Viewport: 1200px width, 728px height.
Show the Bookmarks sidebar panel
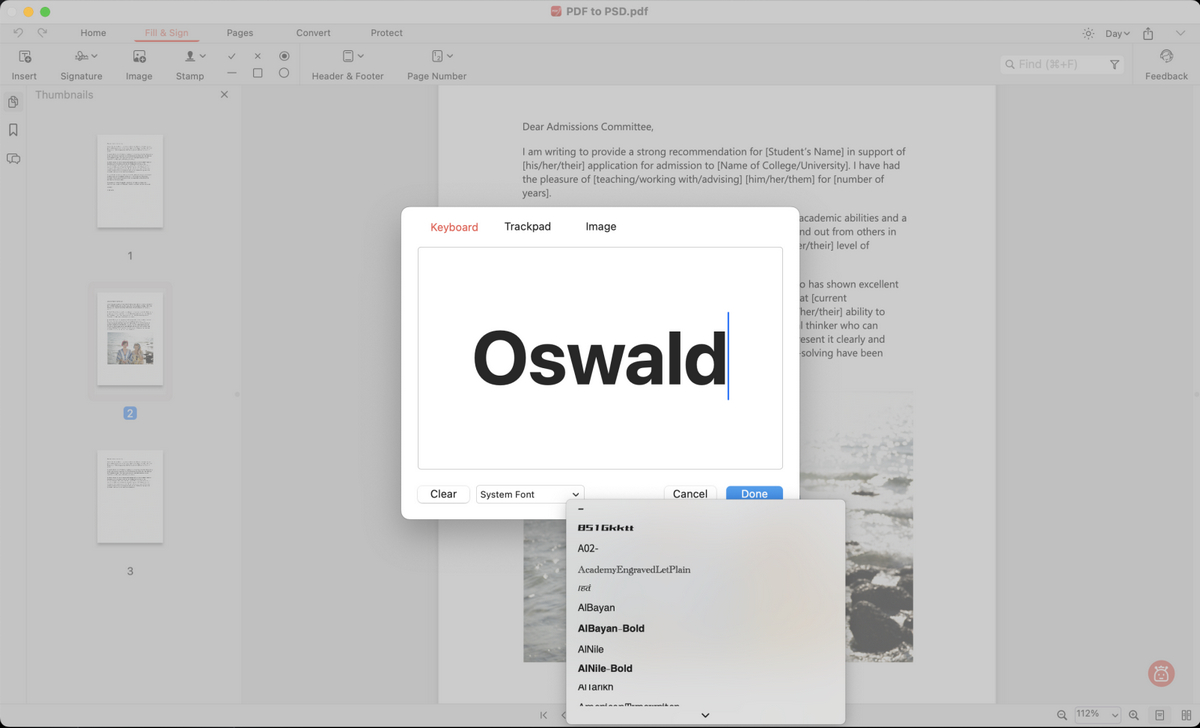(x=13, y=130)
